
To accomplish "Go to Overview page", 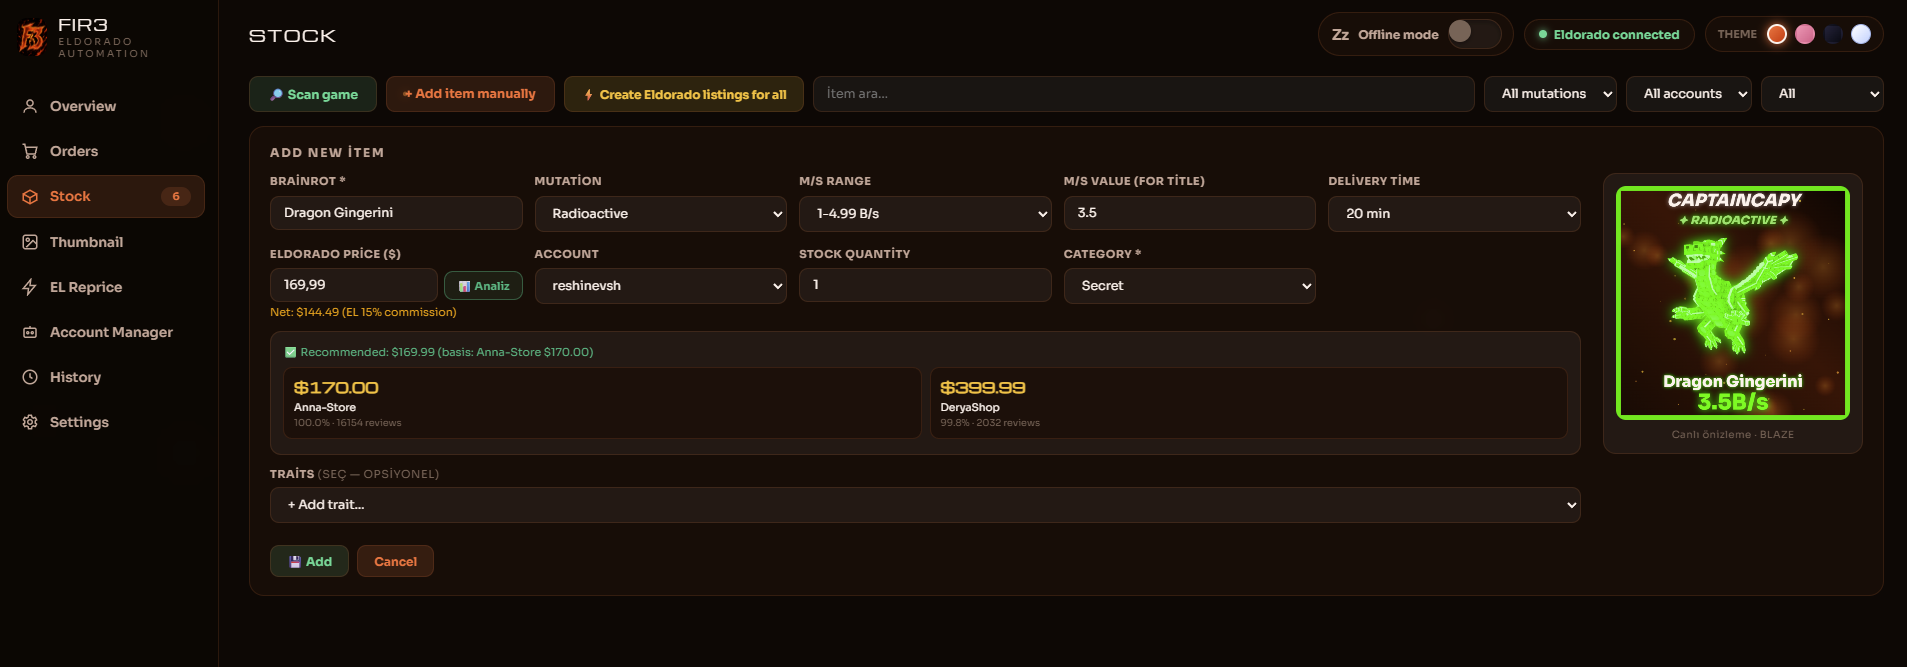I will (x=106, y=106).
